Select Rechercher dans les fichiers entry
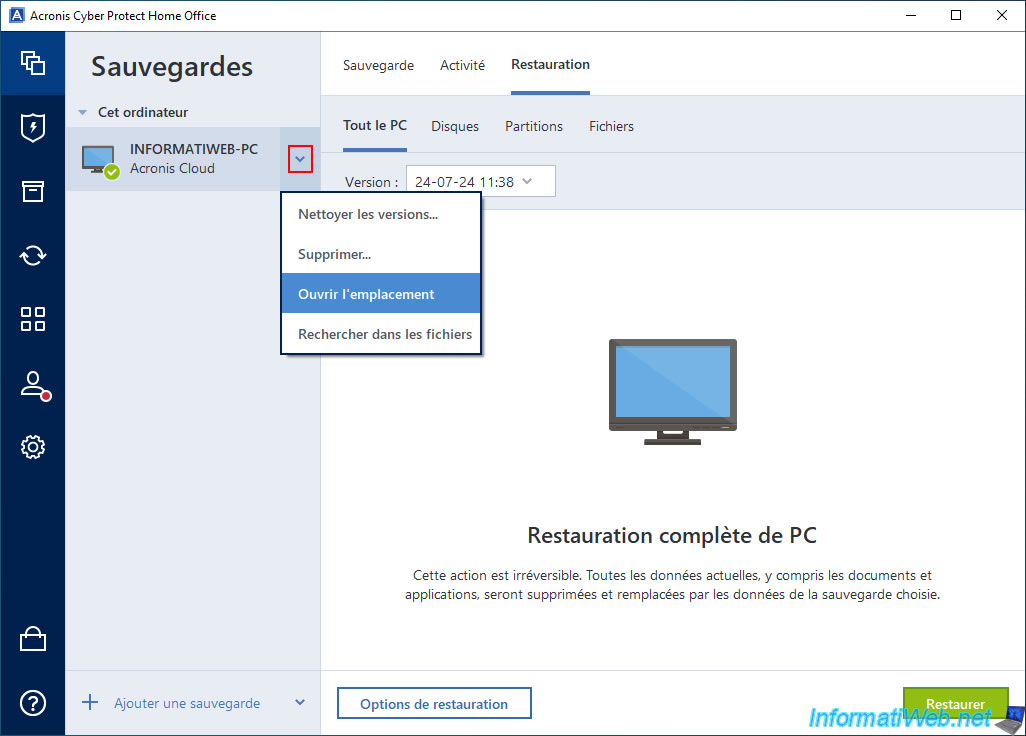The height and width of the screenshot is (736, 1026). [x=381, y=334]
